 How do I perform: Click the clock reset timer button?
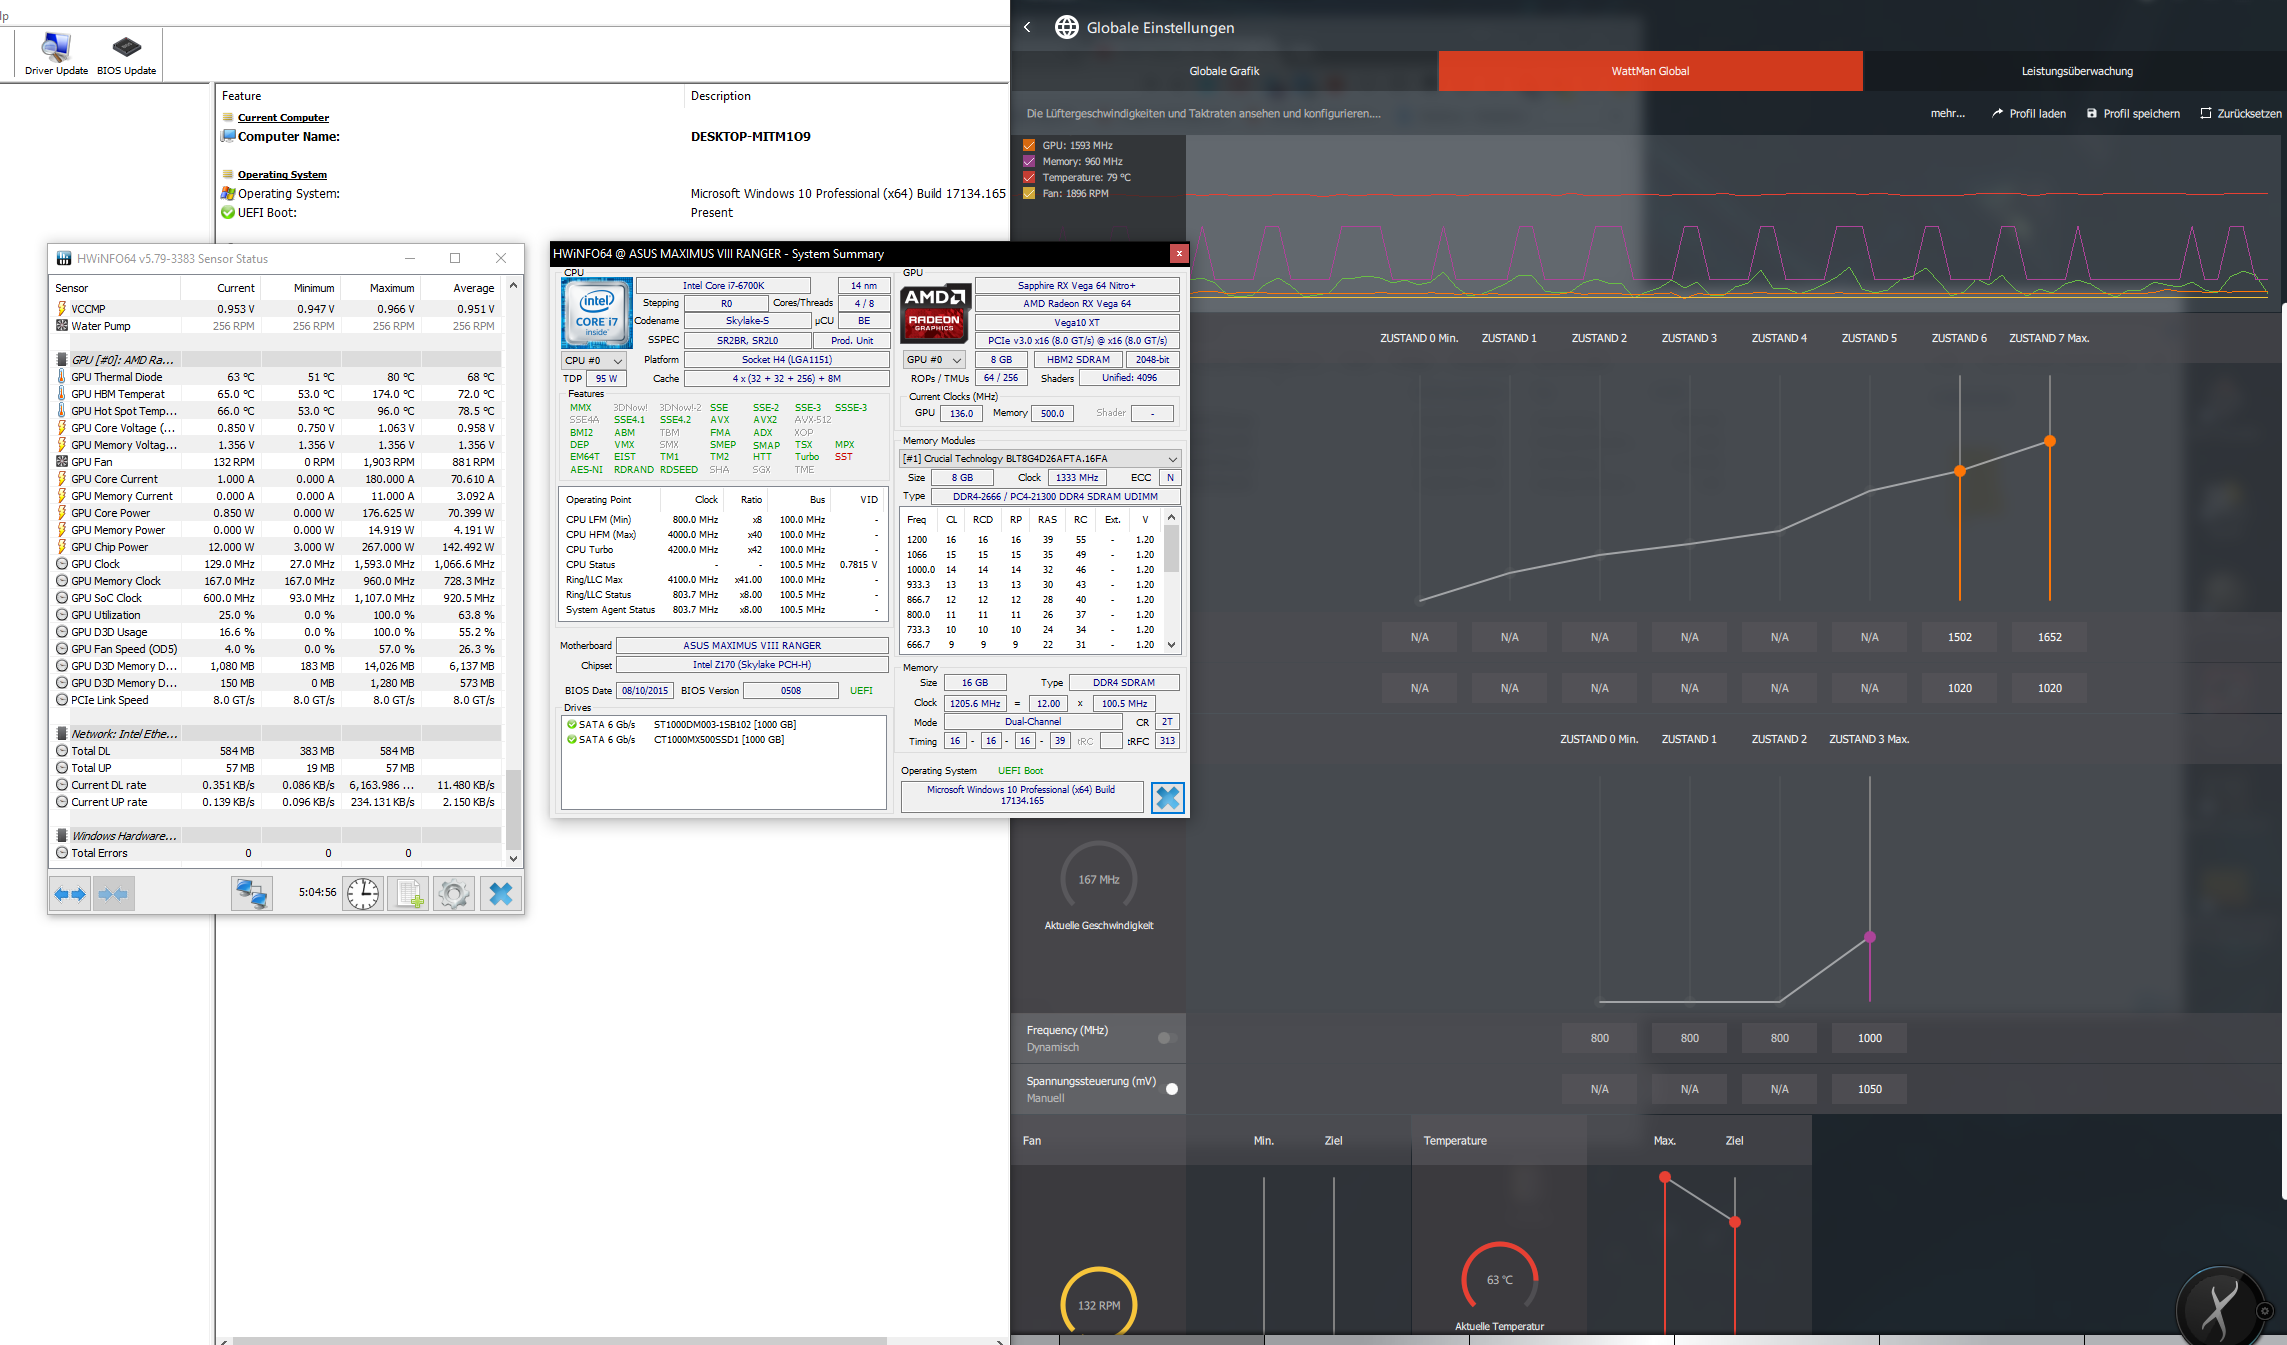(363, 893)
